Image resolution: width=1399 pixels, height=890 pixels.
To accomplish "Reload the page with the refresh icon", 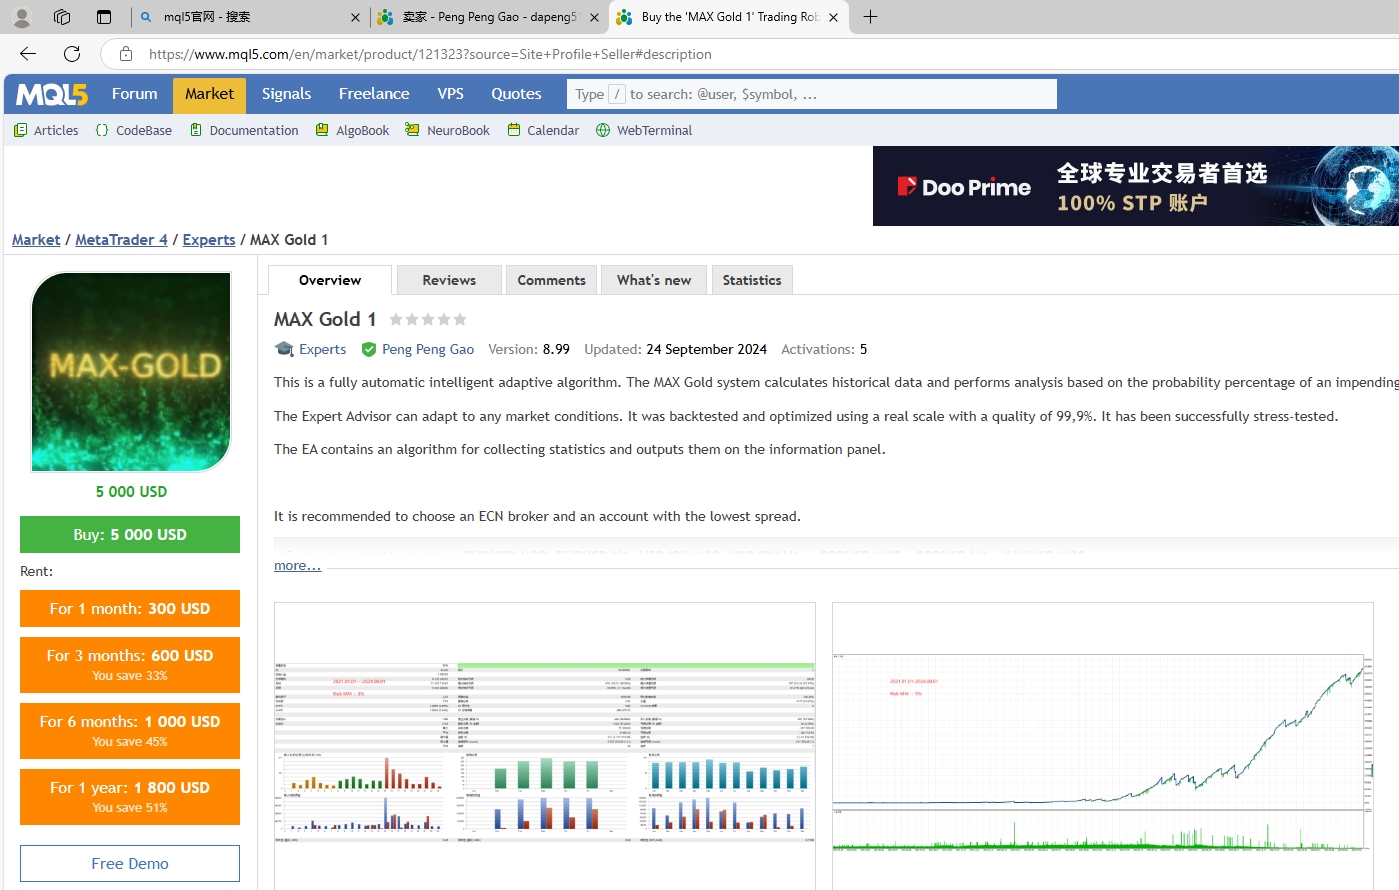I will 72,54.
